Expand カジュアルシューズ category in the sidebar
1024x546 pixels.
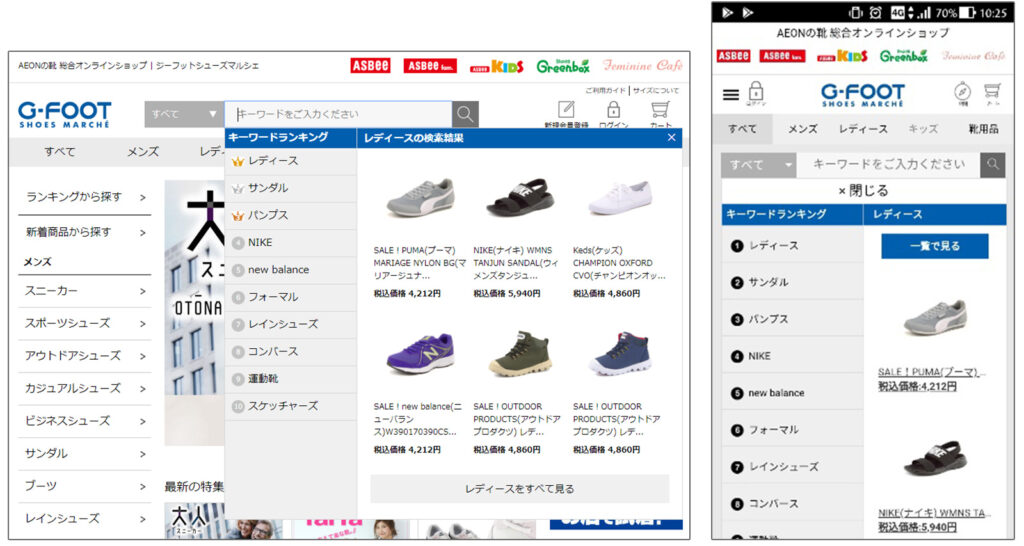click(84, 389)
